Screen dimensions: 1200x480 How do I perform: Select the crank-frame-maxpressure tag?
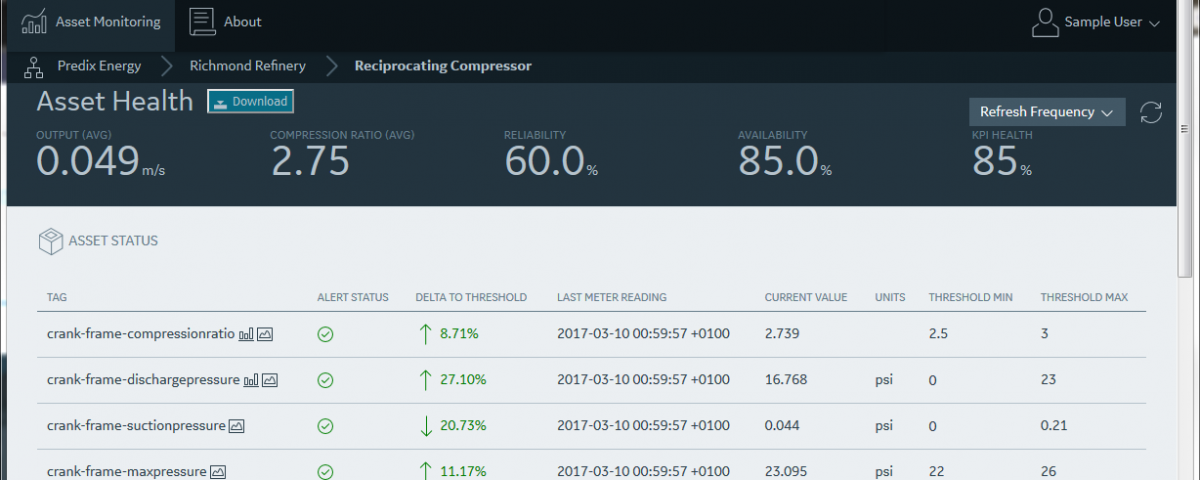point(127,471)
